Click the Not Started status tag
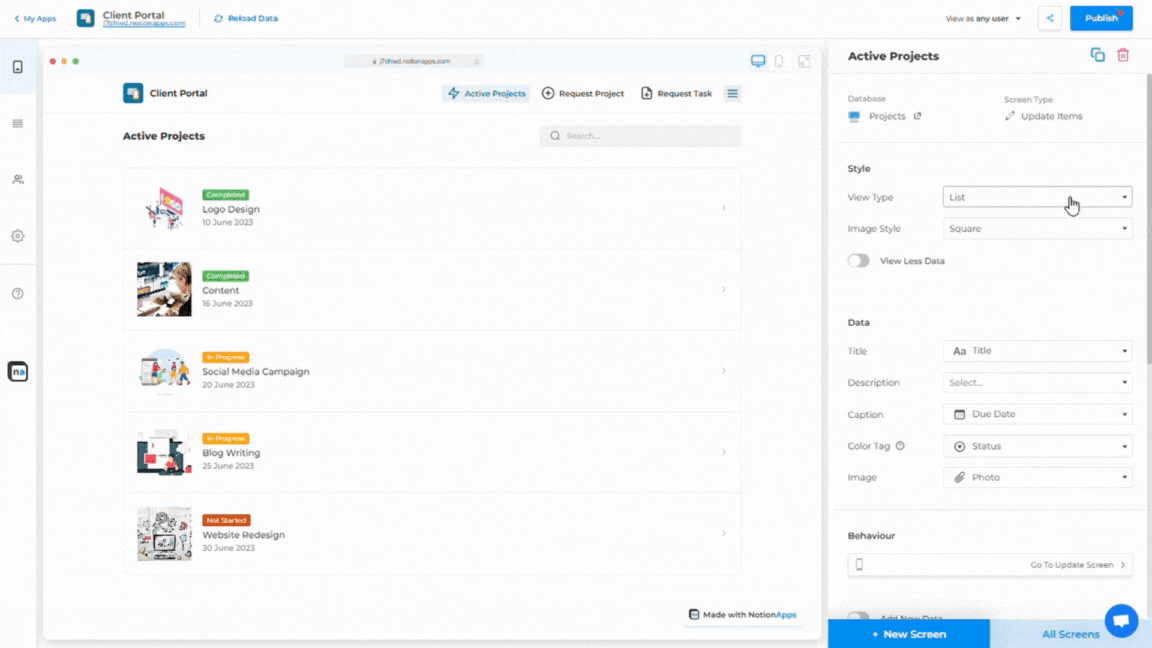This screenshot has width=1152, height=648. [226, 520]
